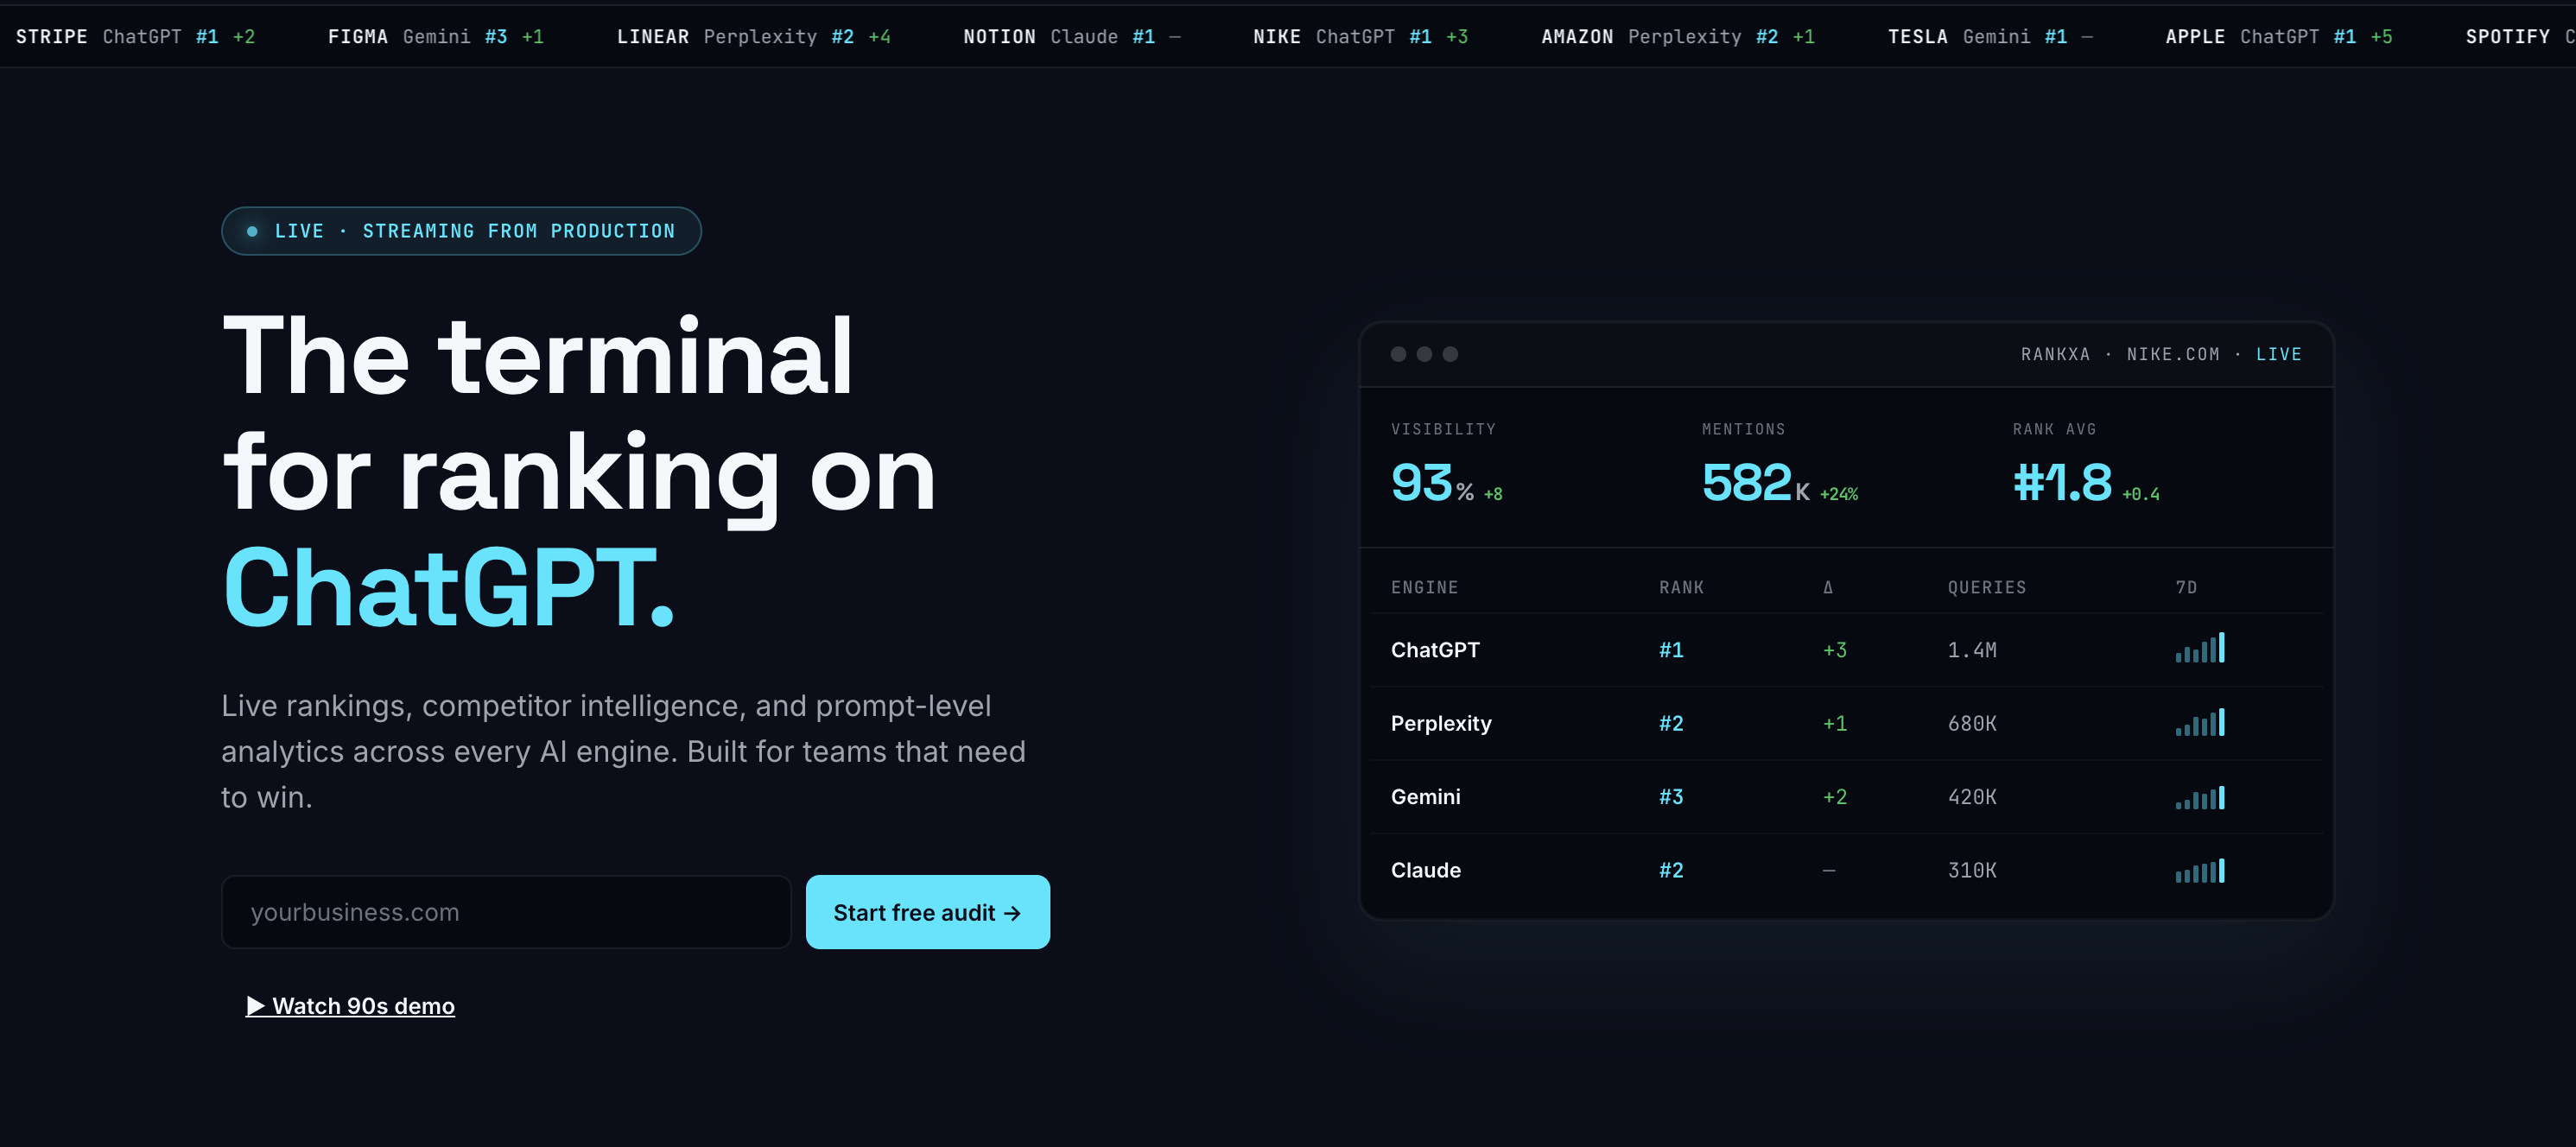The image size is (2576, 1147).
Task: Click the +2 delta in Gemini row
Action: [1835, 797]
